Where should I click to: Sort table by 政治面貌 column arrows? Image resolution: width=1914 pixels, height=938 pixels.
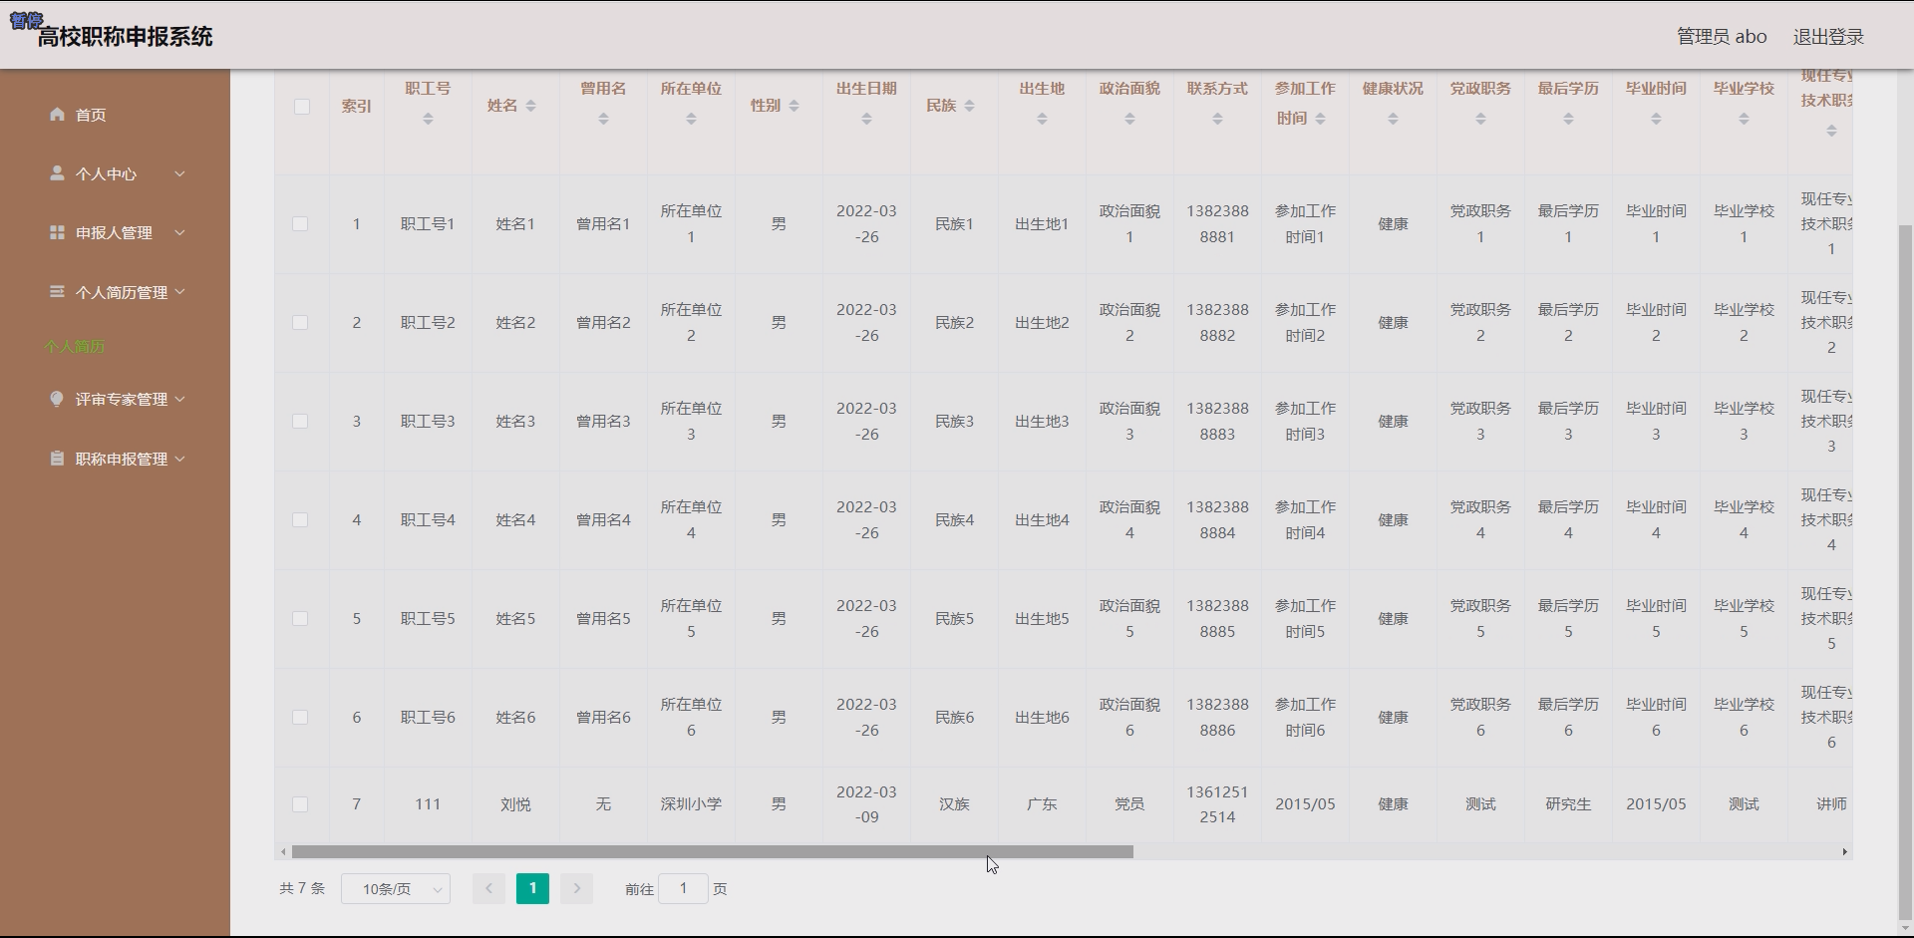1130,119
